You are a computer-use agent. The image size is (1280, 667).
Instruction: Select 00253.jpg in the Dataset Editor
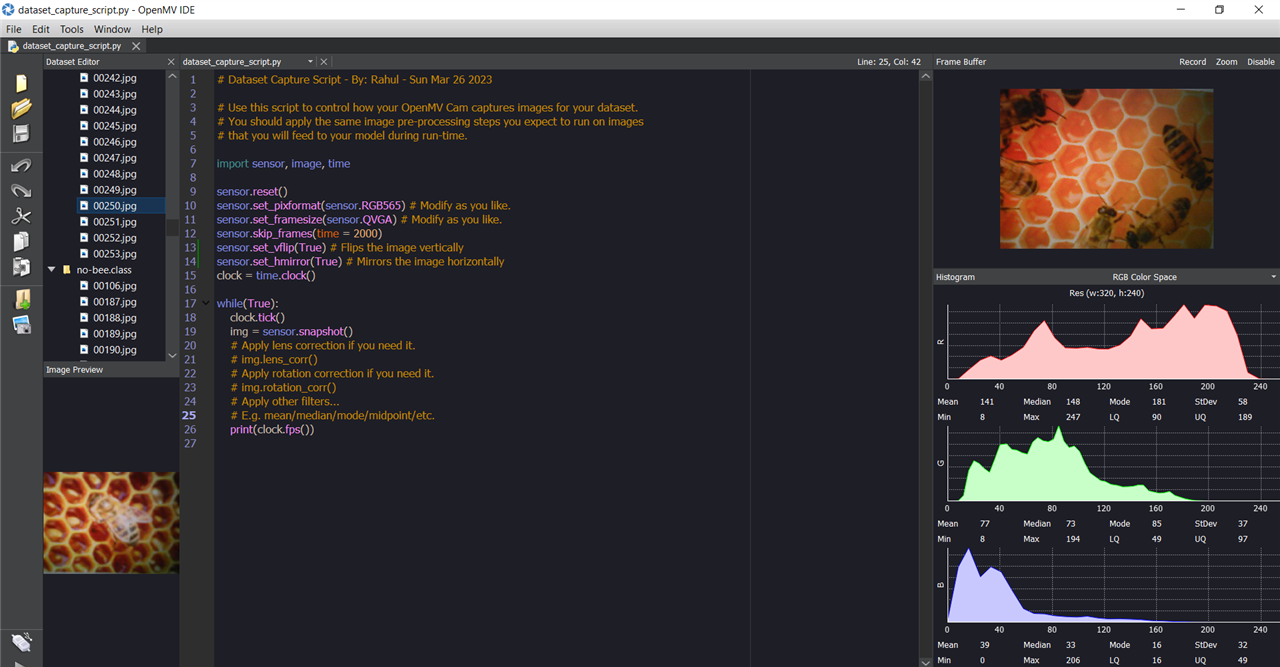114,254
